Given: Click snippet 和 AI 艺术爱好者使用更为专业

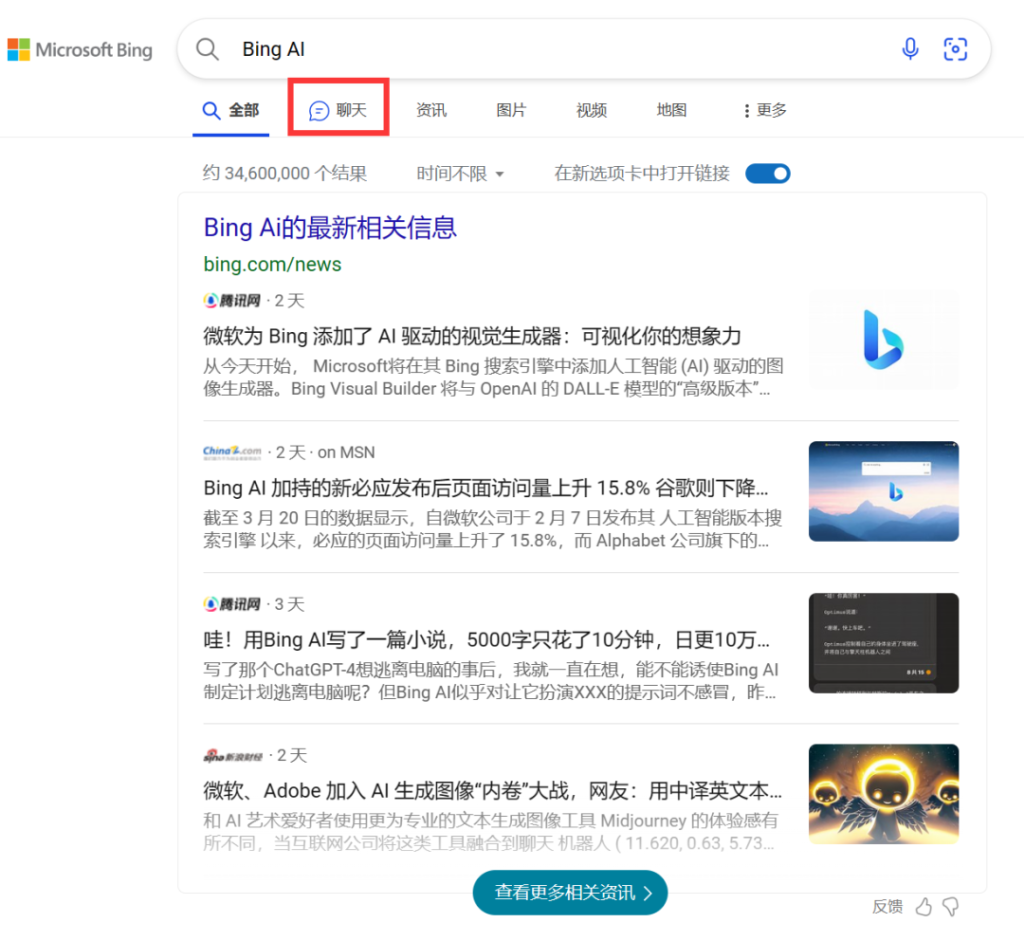Looking at the screenshot, I should (490, 832).
